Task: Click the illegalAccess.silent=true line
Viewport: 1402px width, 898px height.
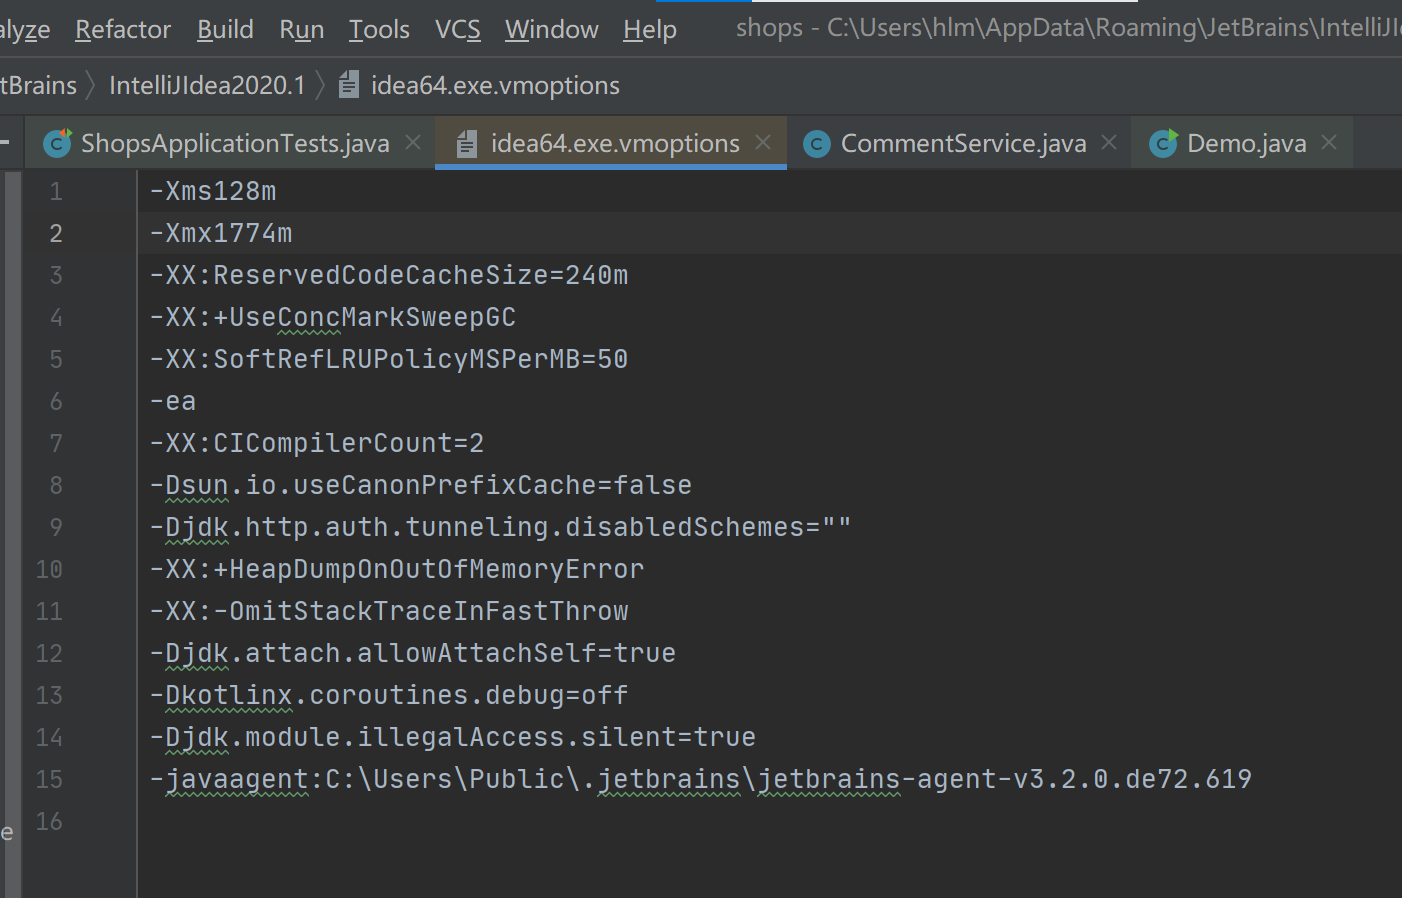Action: pos(453,737)
